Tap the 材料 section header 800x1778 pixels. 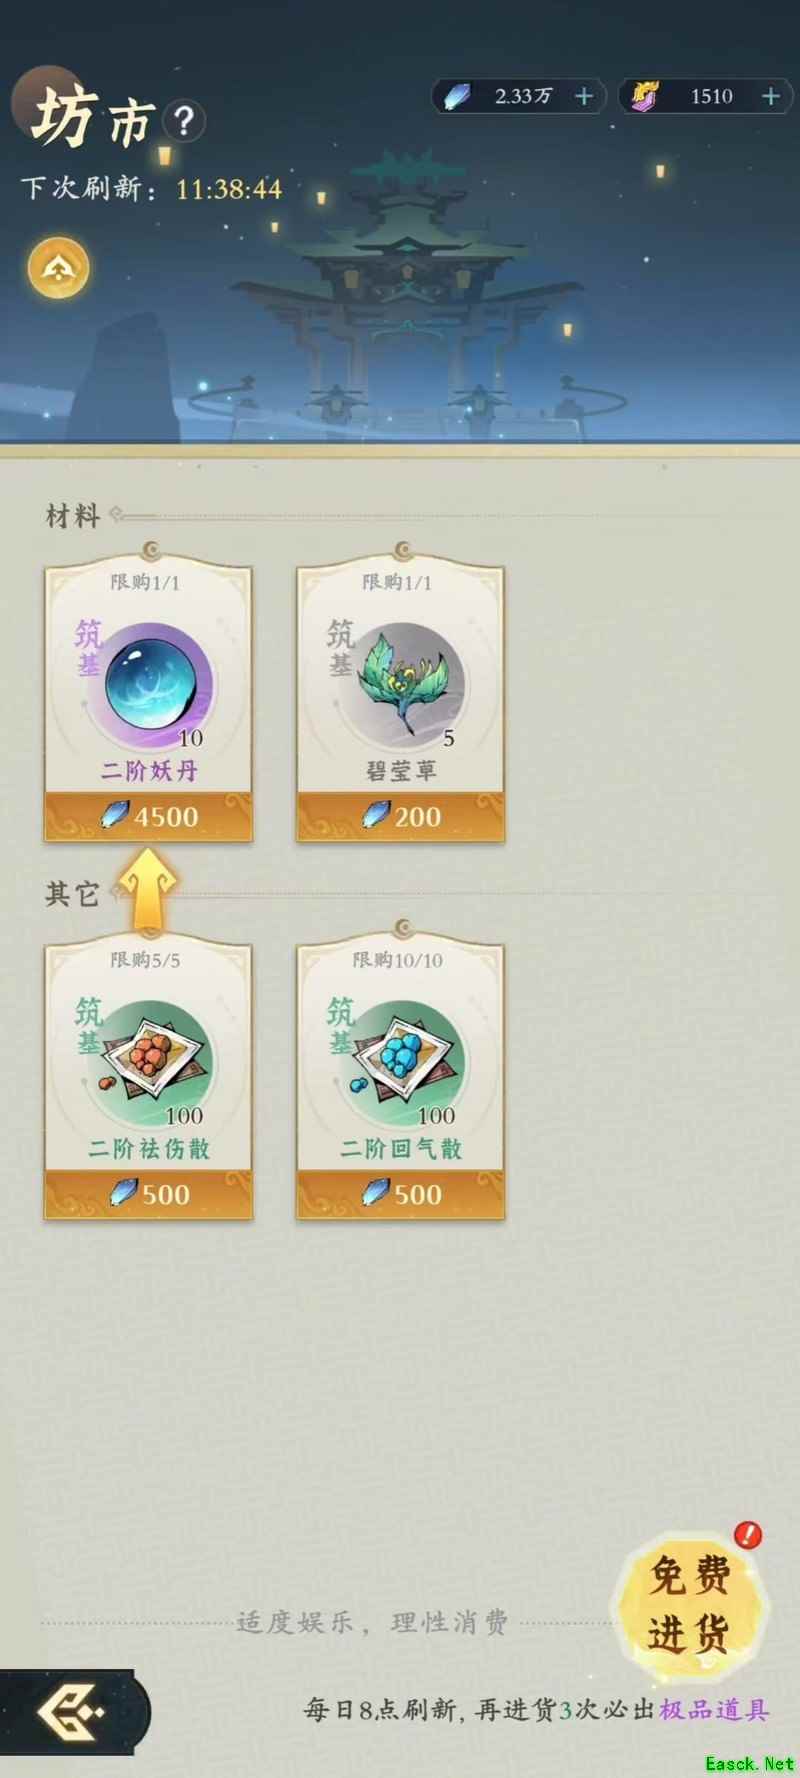pyautogui.click(x=72, y=516)
